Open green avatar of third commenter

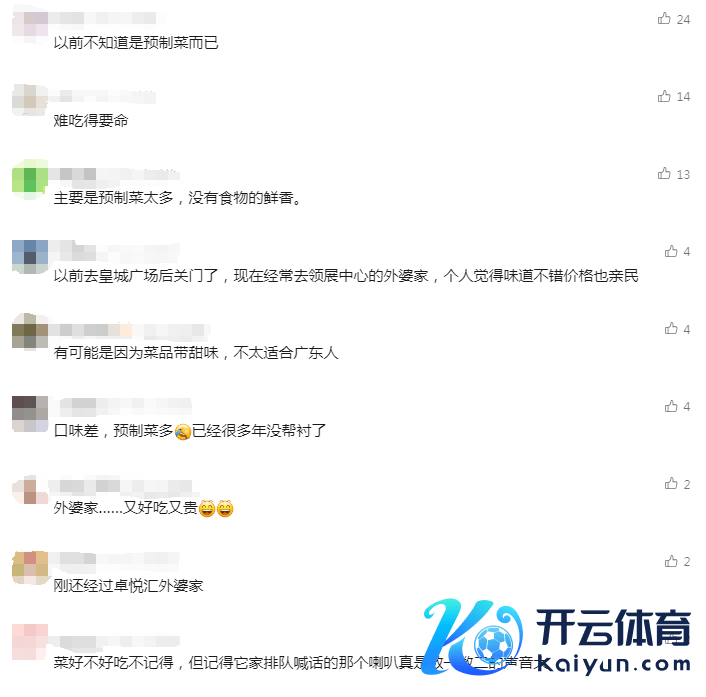point(30,180)
